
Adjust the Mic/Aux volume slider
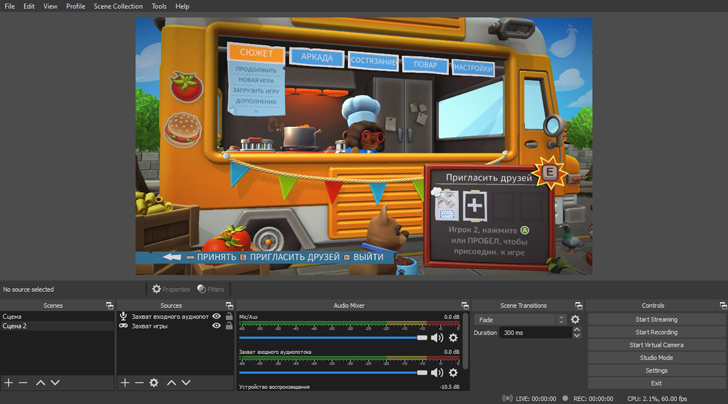coord(333,338)
